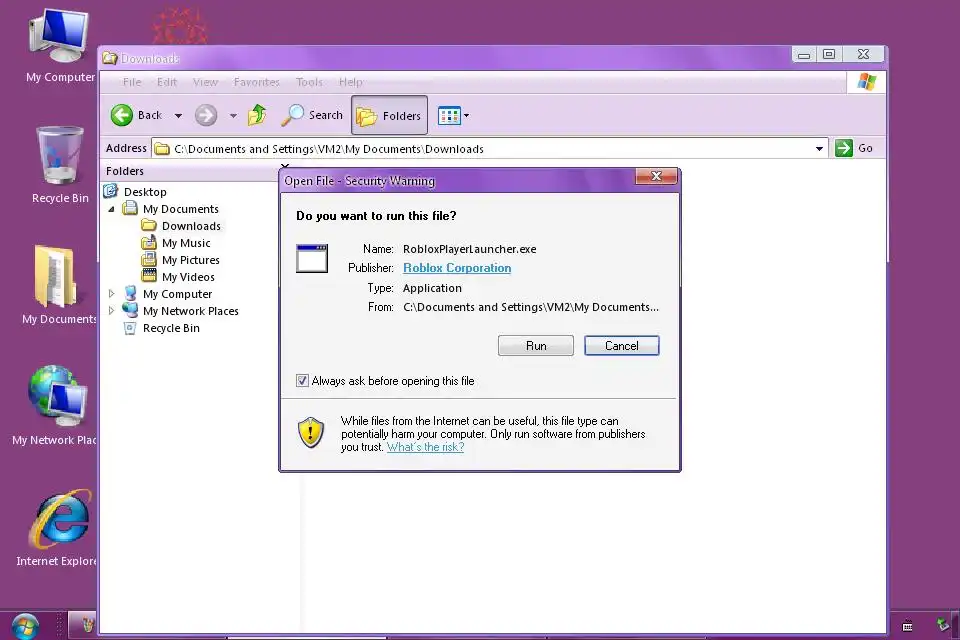Close the Folders pane with its X
The width and height of the screenshot is (960, 640).
(x=285, y=166)
